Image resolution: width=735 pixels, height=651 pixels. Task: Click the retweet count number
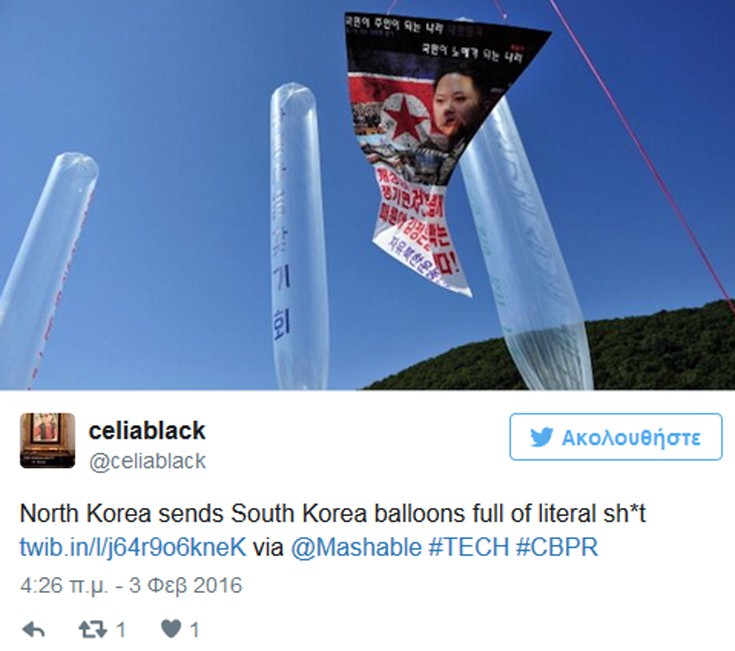[x=121, y=630]
